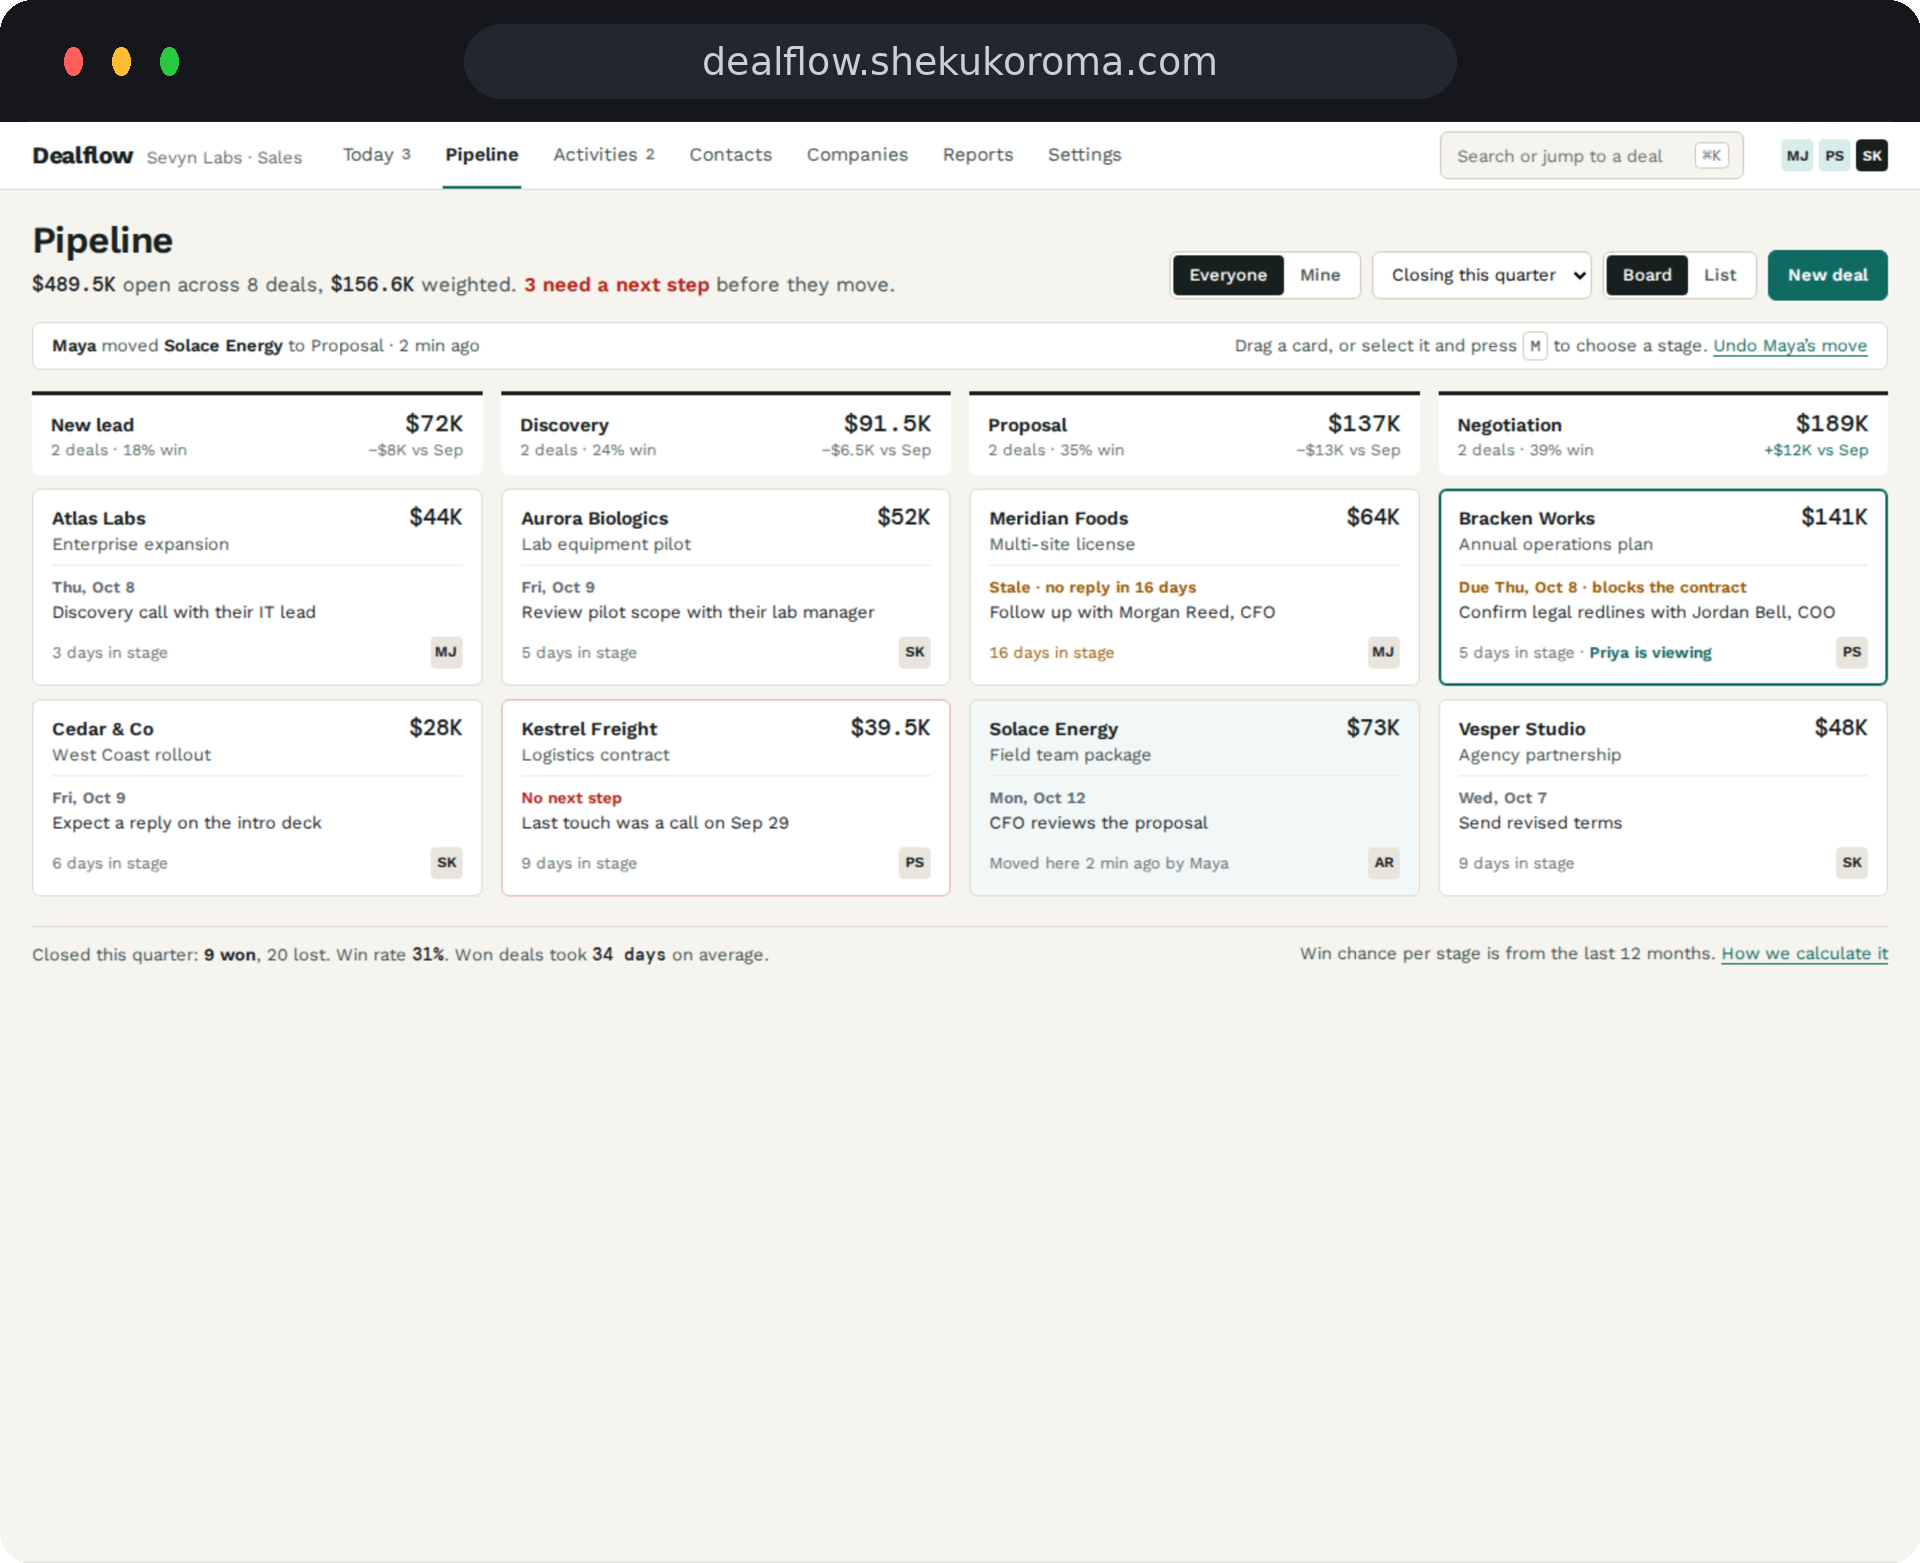Select the Pipeline tab
Image resolution: width=1920 pixels, height=1563 pixels.
click(482, 155)
